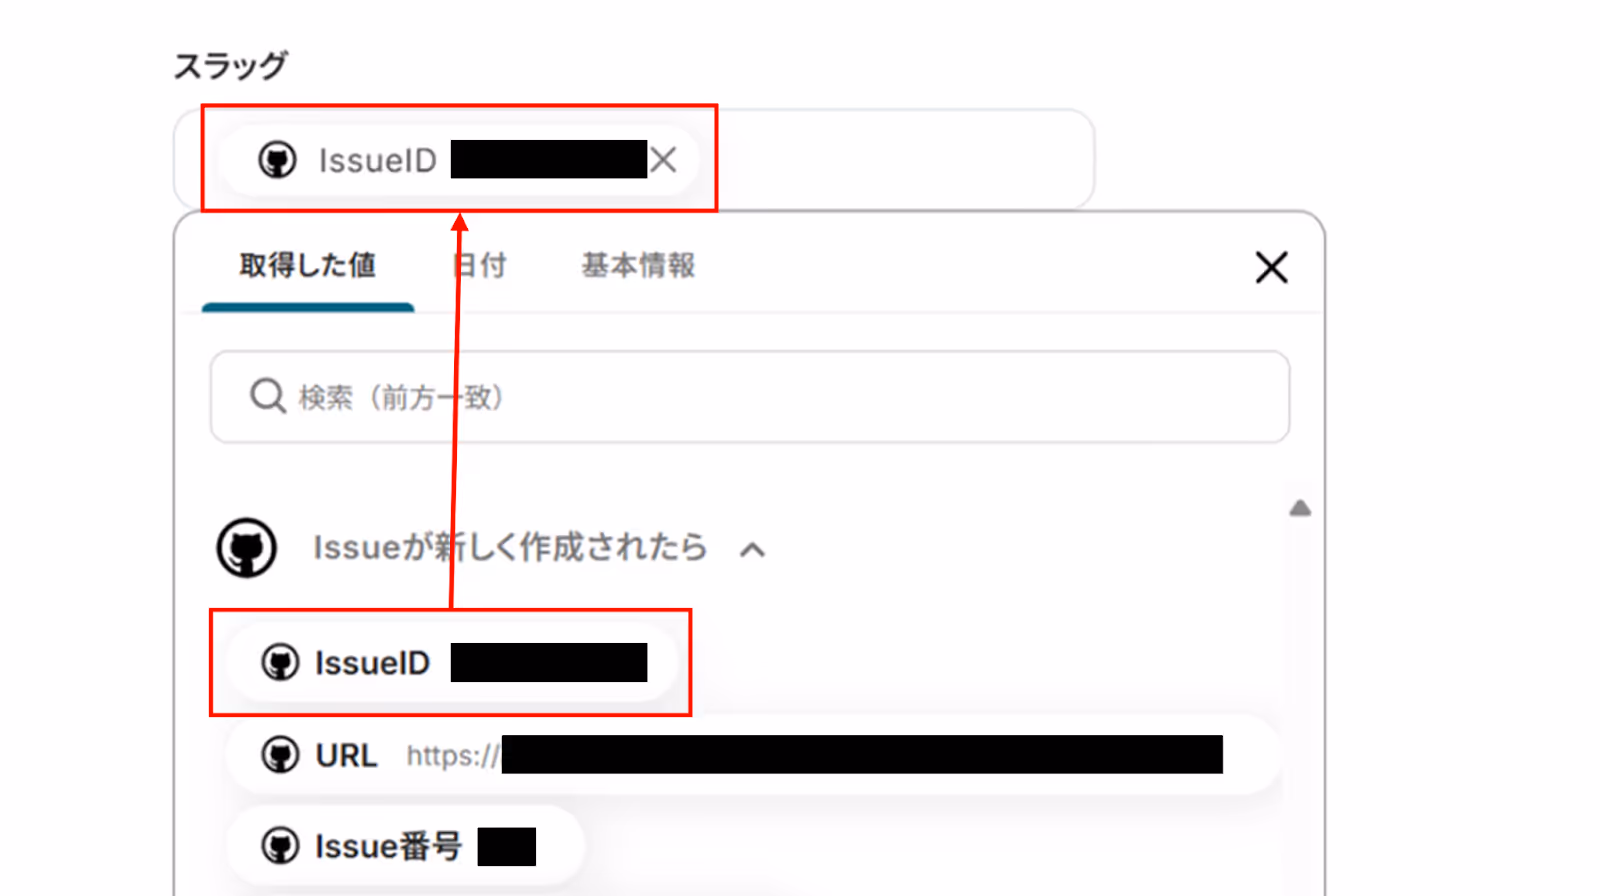Click GitHub icon on IssueID list item
Image resolution: width=1600 pixels, height=896 pixels.
(280, 662)
